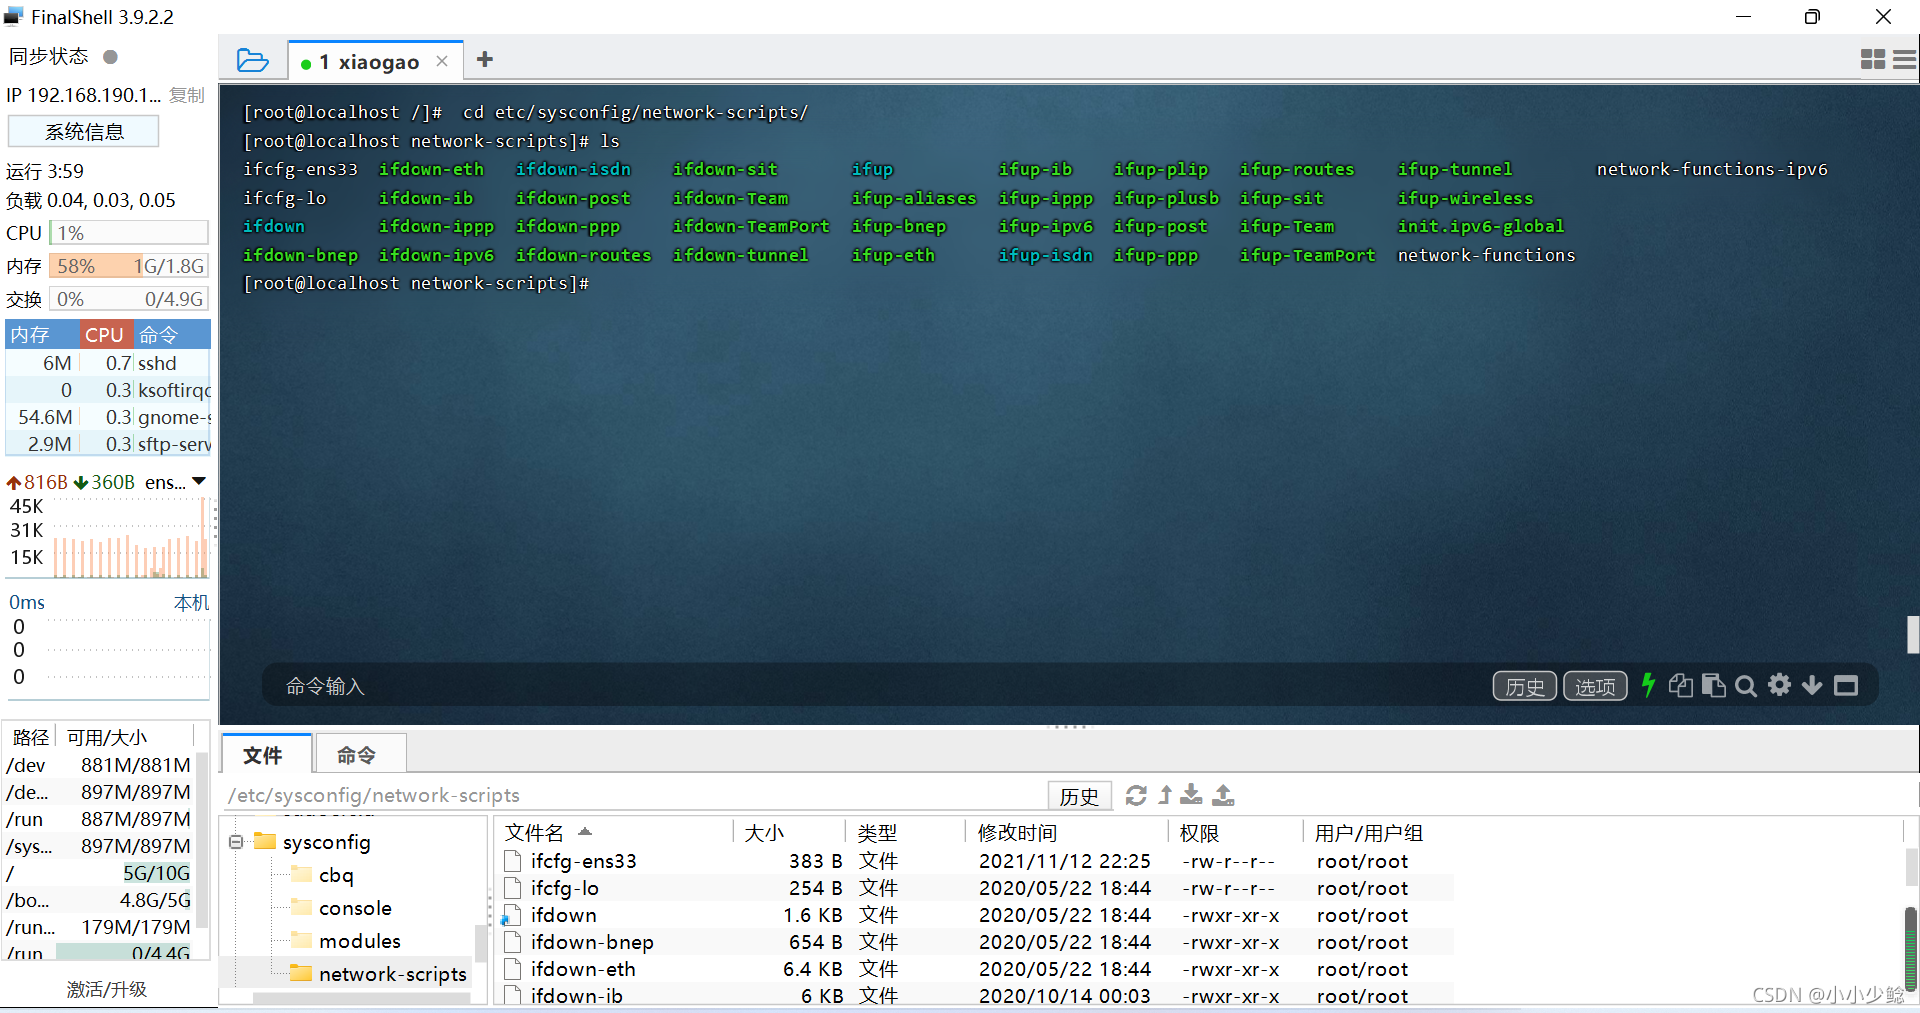Switch to the 文件 tab

point(264,755)
